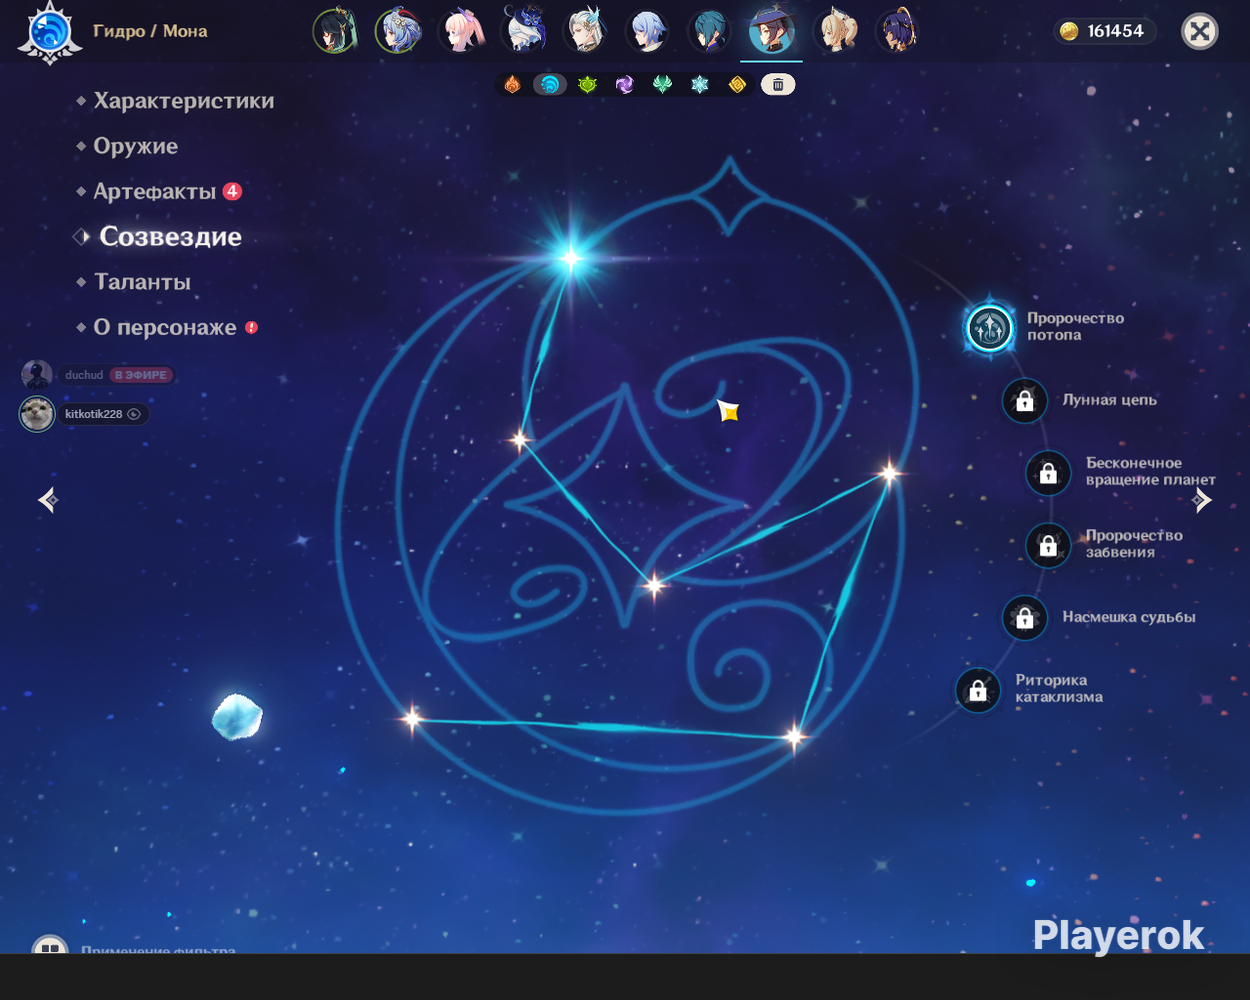Click the duchud username label
1250x1000 pixels.
84,375
